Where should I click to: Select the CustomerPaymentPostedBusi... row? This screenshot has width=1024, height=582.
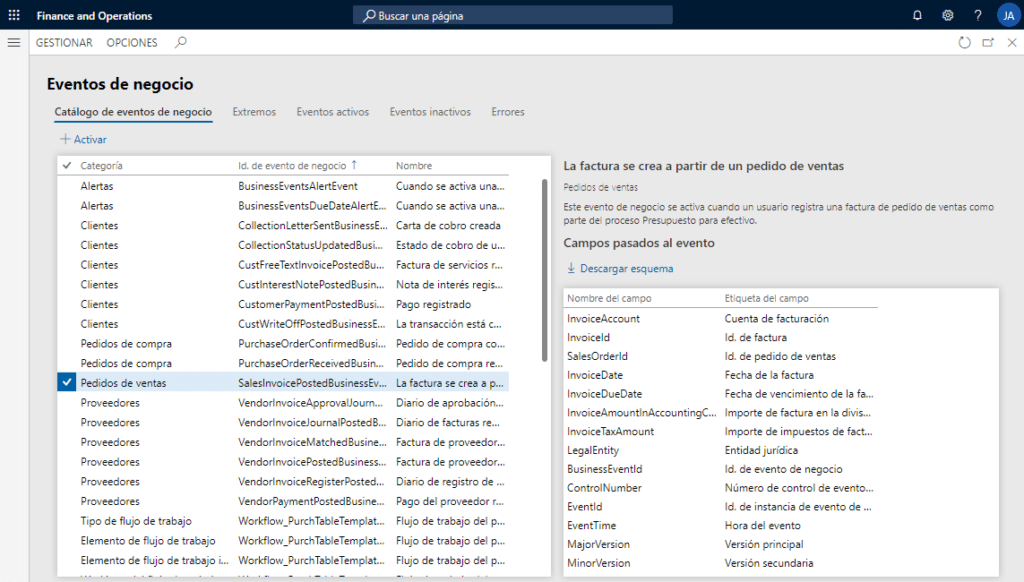[283, 304]
